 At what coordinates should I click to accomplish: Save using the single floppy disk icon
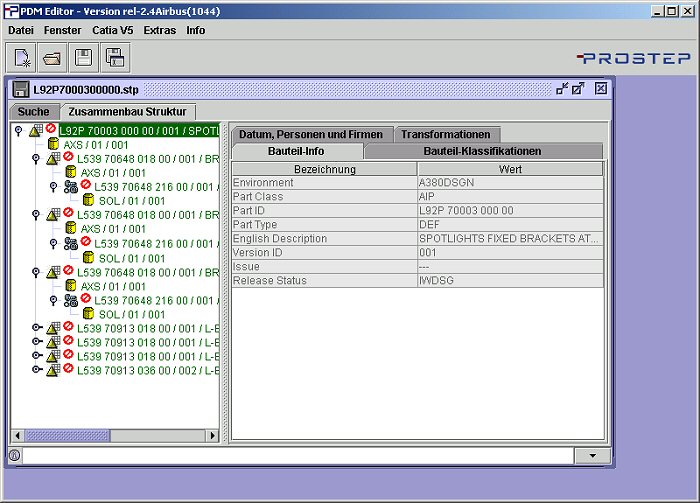pos(83,58)
